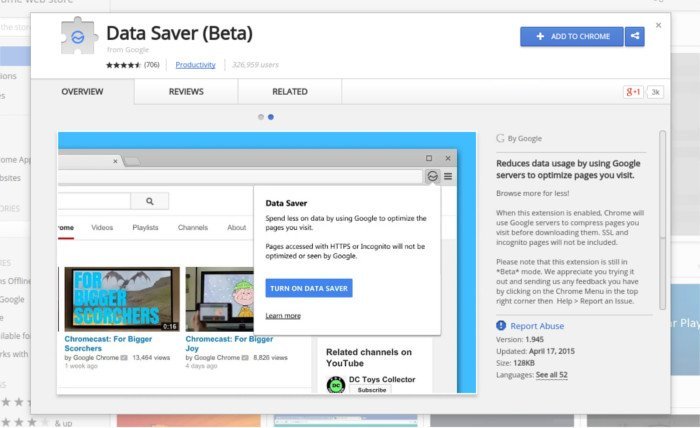Switch to the Reviews tab
This screenshot has width=700, height=428.
click(x=186, y=91)
